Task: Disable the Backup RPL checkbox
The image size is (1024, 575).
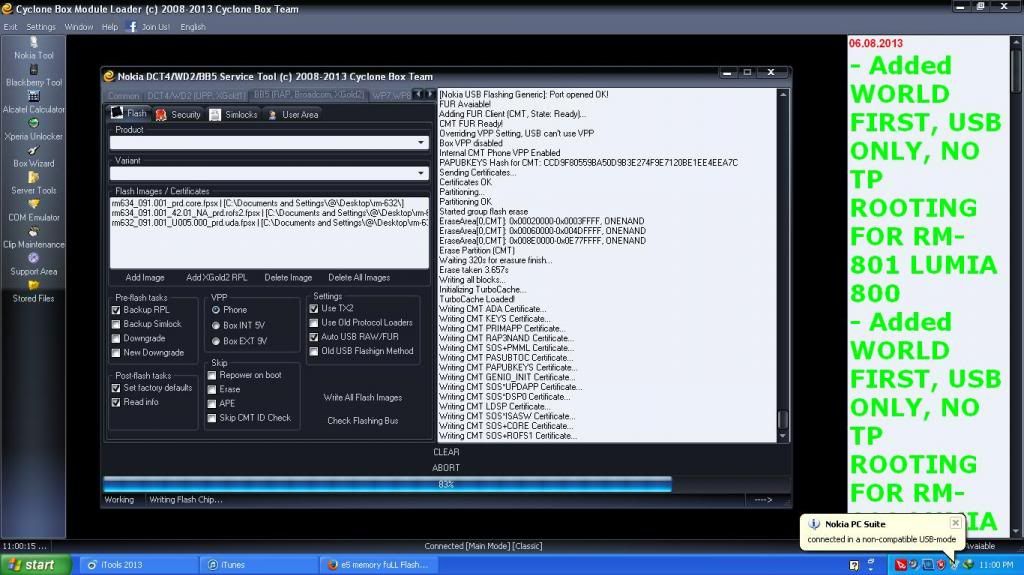Action: point(117,310)
